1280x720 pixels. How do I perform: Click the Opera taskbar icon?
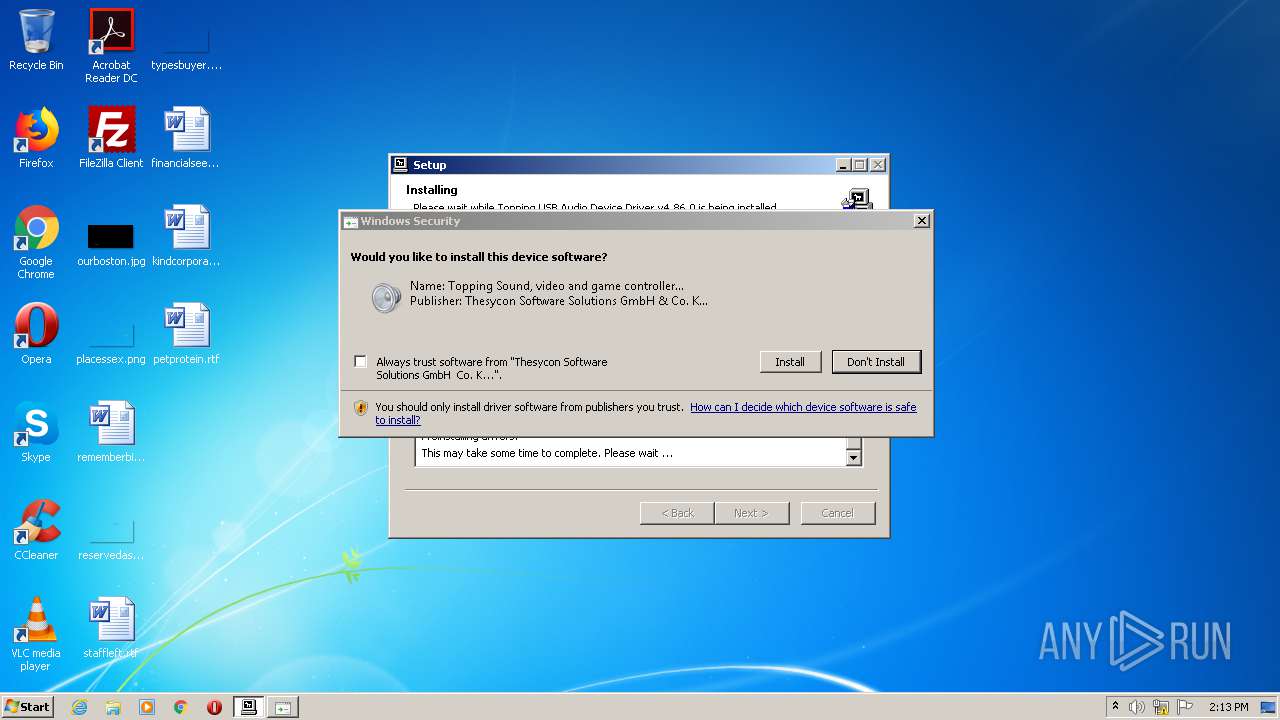[214, 707]
